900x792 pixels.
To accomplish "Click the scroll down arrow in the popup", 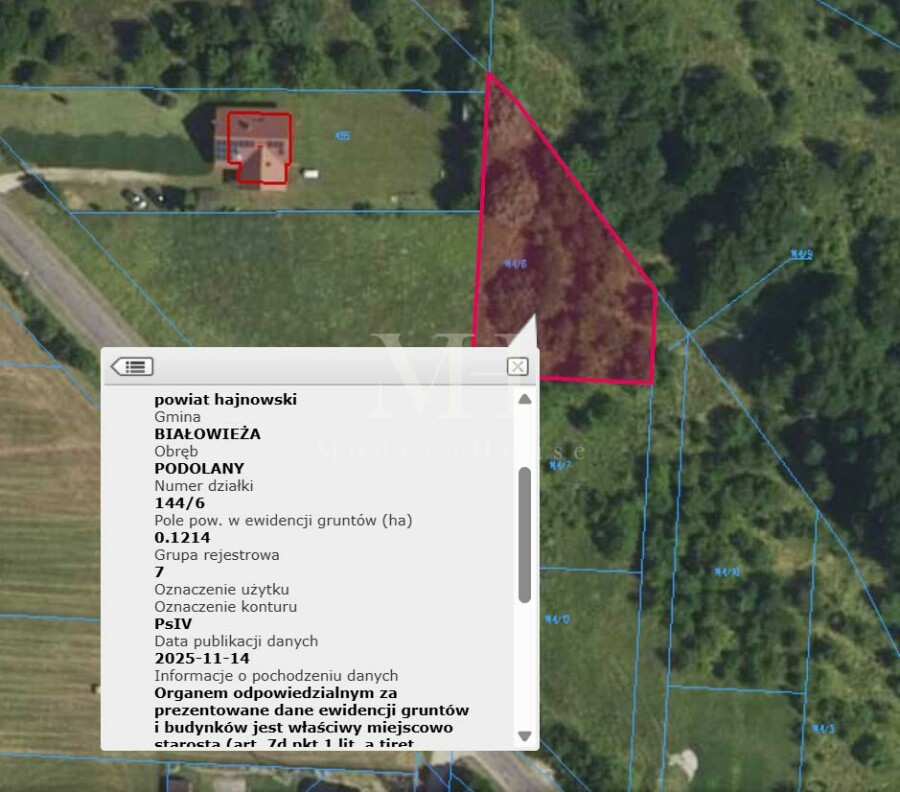I will coord(524,736).
